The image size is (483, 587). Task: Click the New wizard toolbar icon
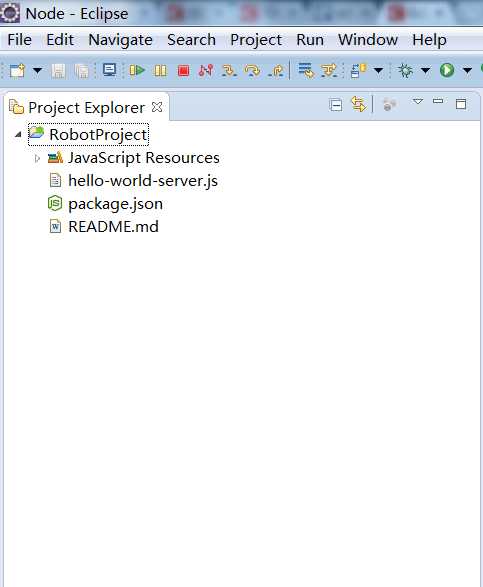pos(17,70)
